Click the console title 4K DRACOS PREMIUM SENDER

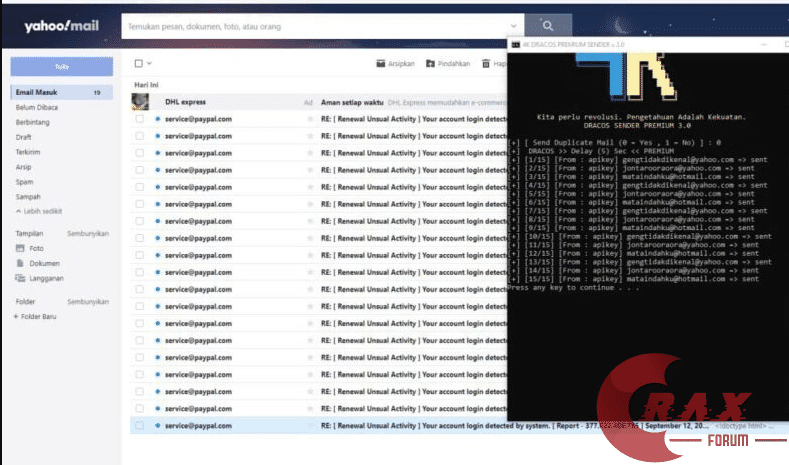pyautogui.click(x=573, y=45)
